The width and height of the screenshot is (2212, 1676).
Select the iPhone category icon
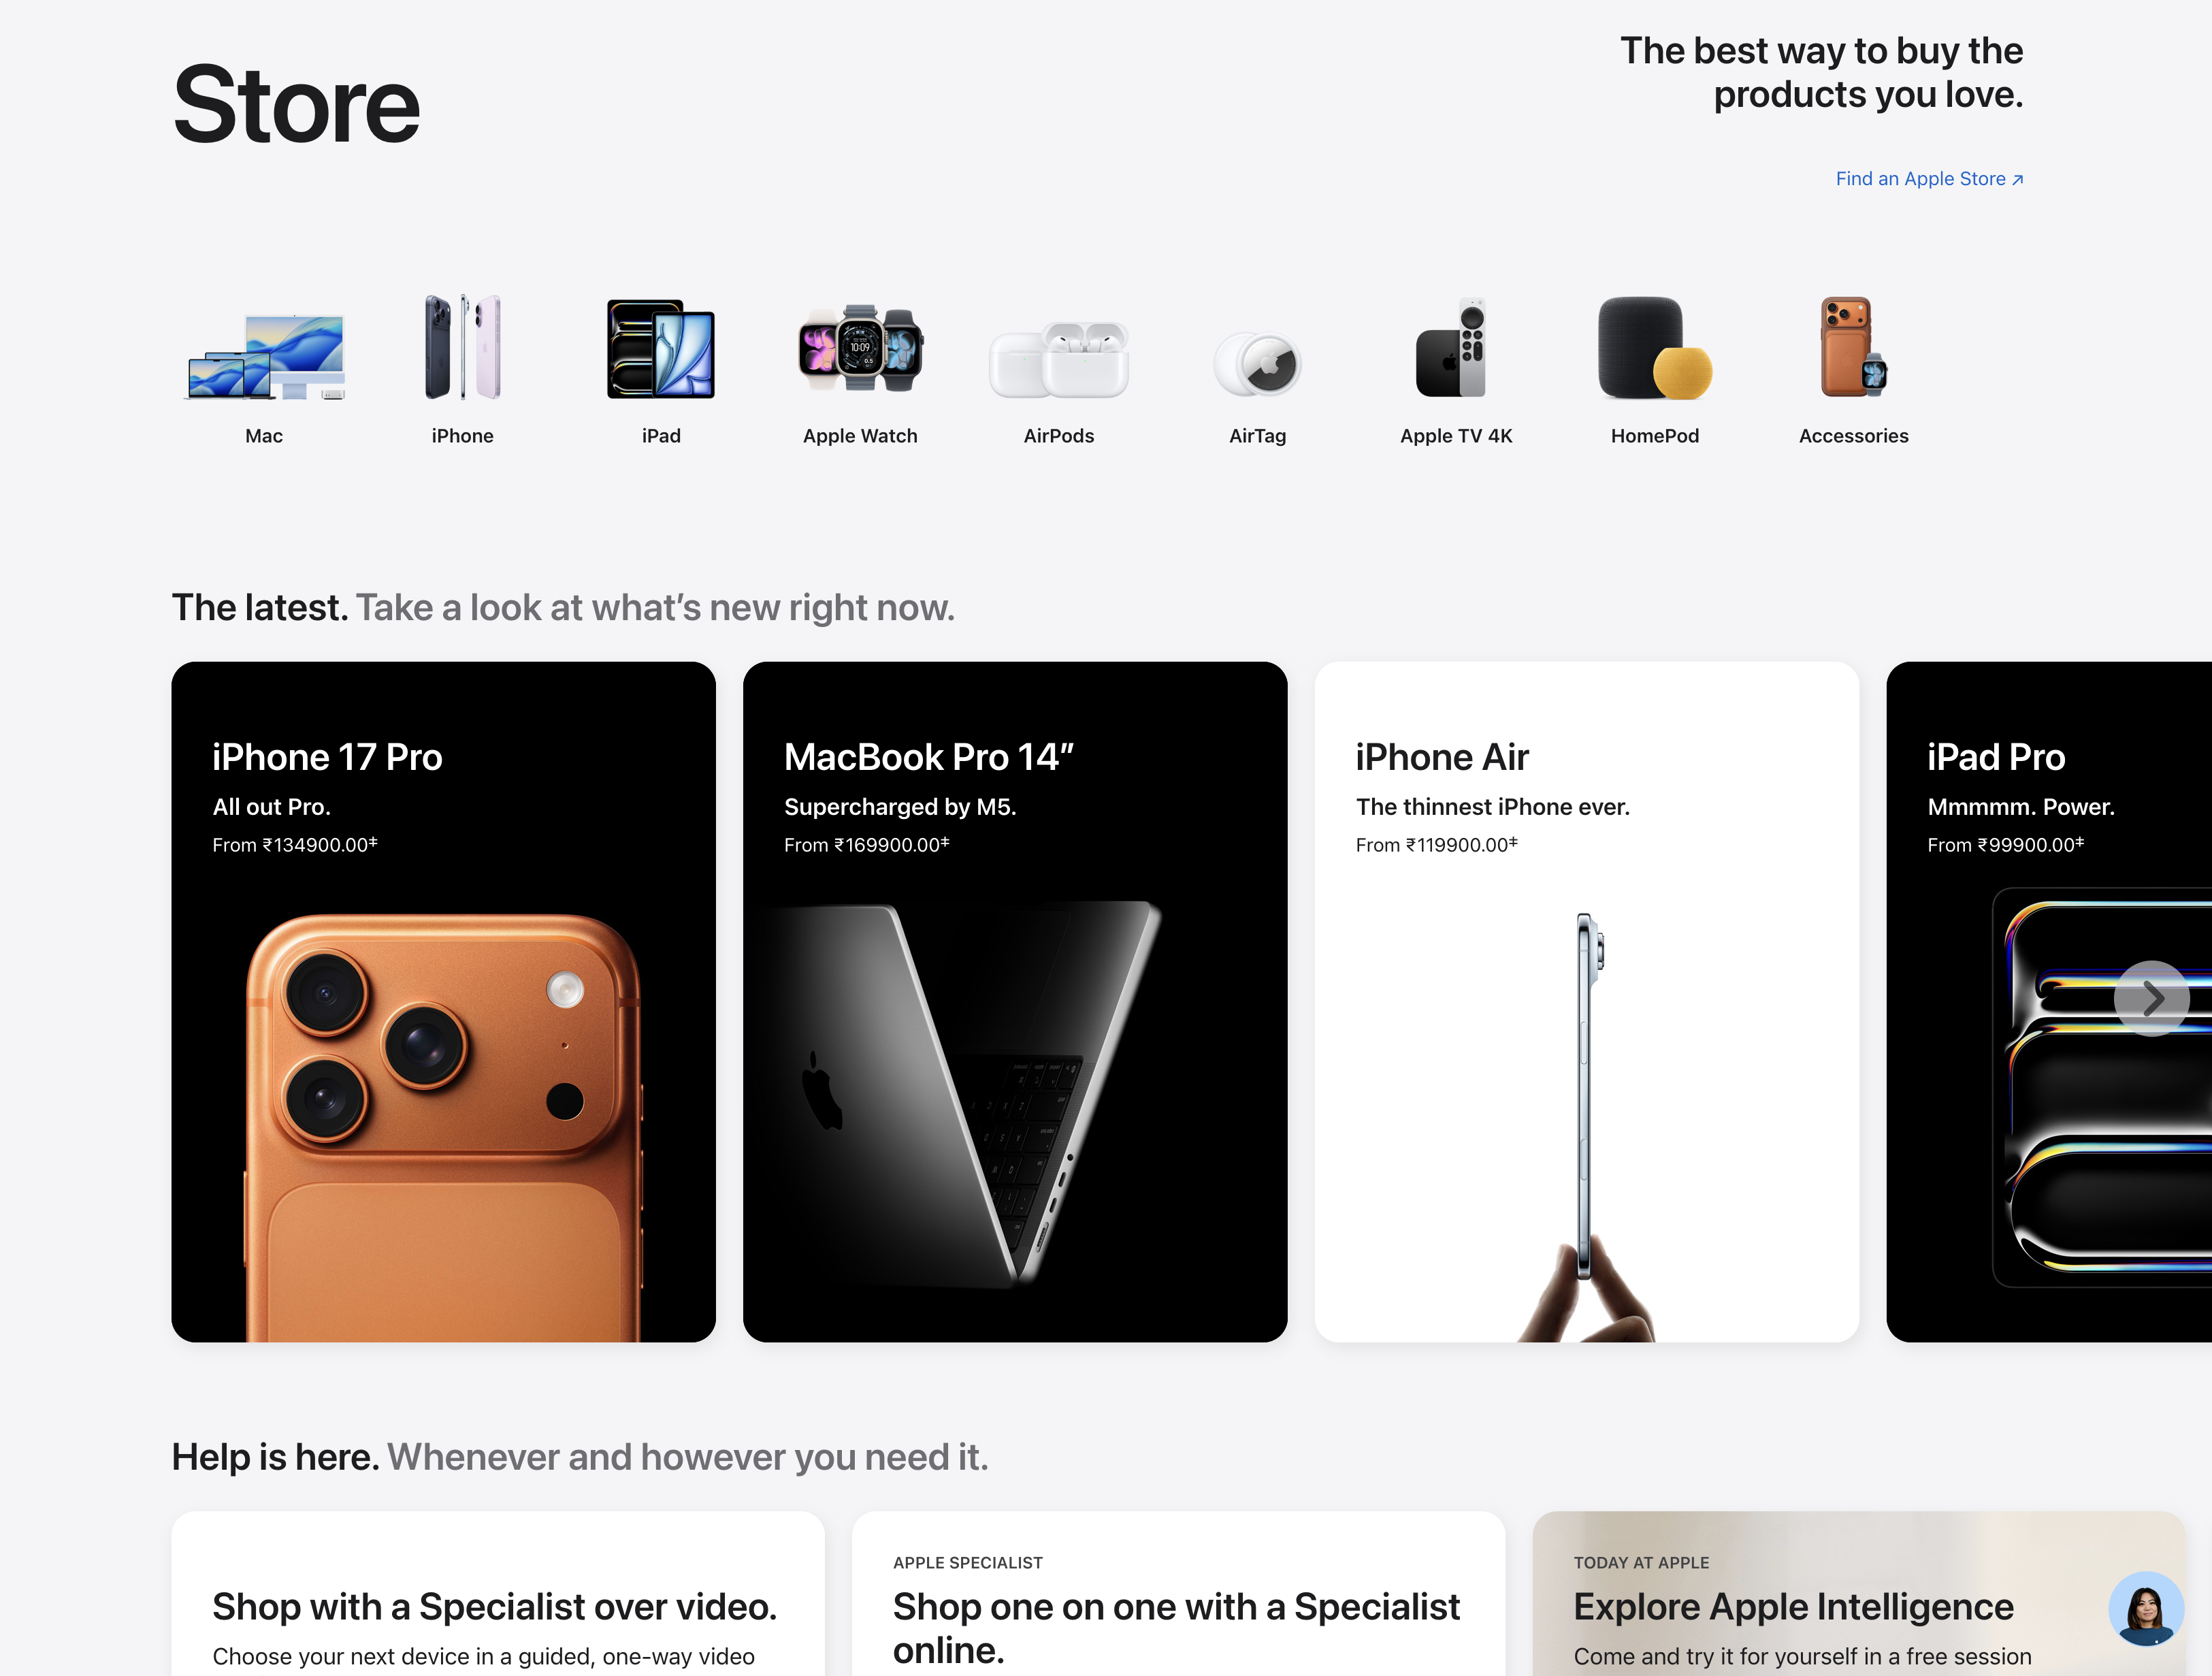click(462, 347)
